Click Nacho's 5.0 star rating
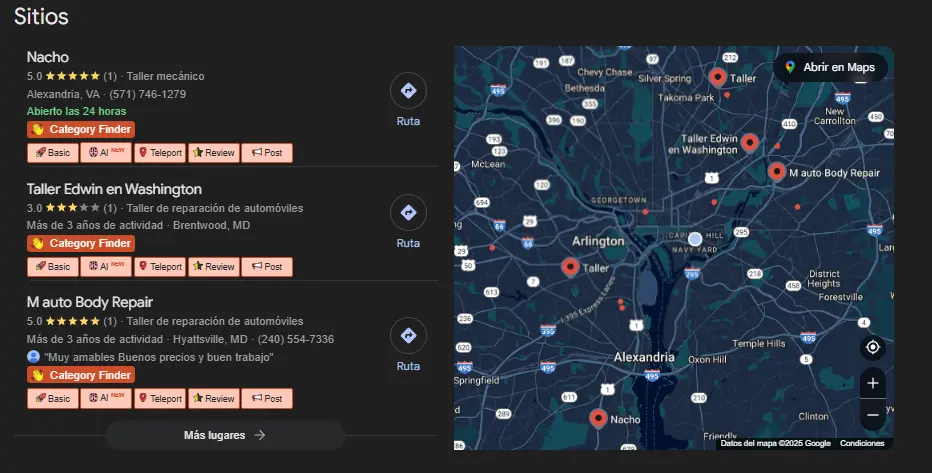 coord(71,76)
